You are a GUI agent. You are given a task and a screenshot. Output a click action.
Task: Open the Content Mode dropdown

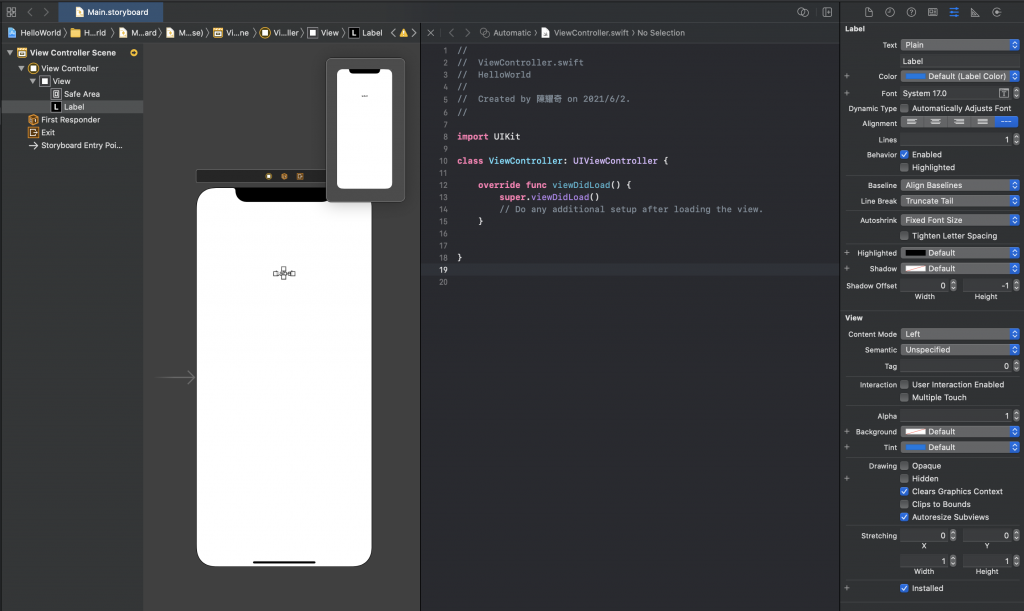[x=960, y=334]
